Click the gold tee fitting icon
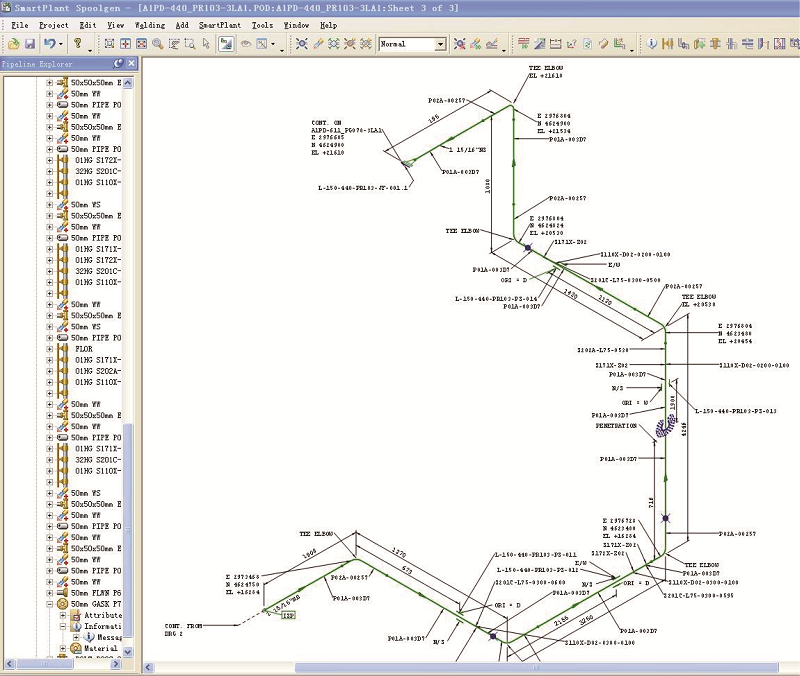Image resolution: width=800 pixels, height=676 pixels. [x=715, y=44]
